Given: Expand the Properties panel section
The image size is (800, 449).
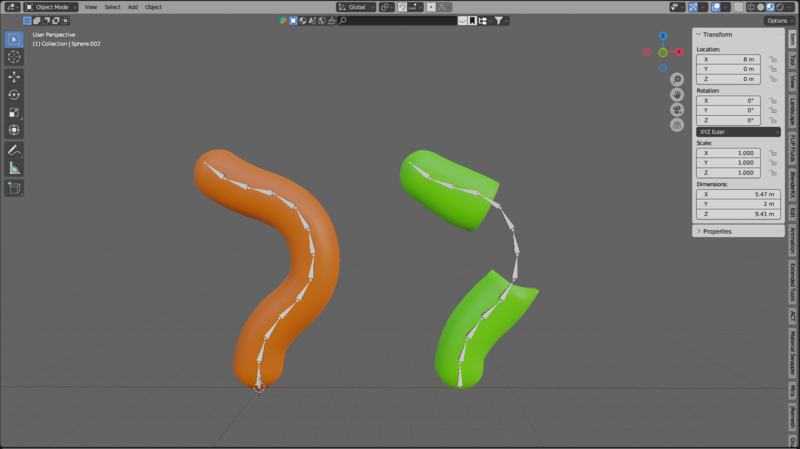Looking at the screenshot, I should pos(717,231).
